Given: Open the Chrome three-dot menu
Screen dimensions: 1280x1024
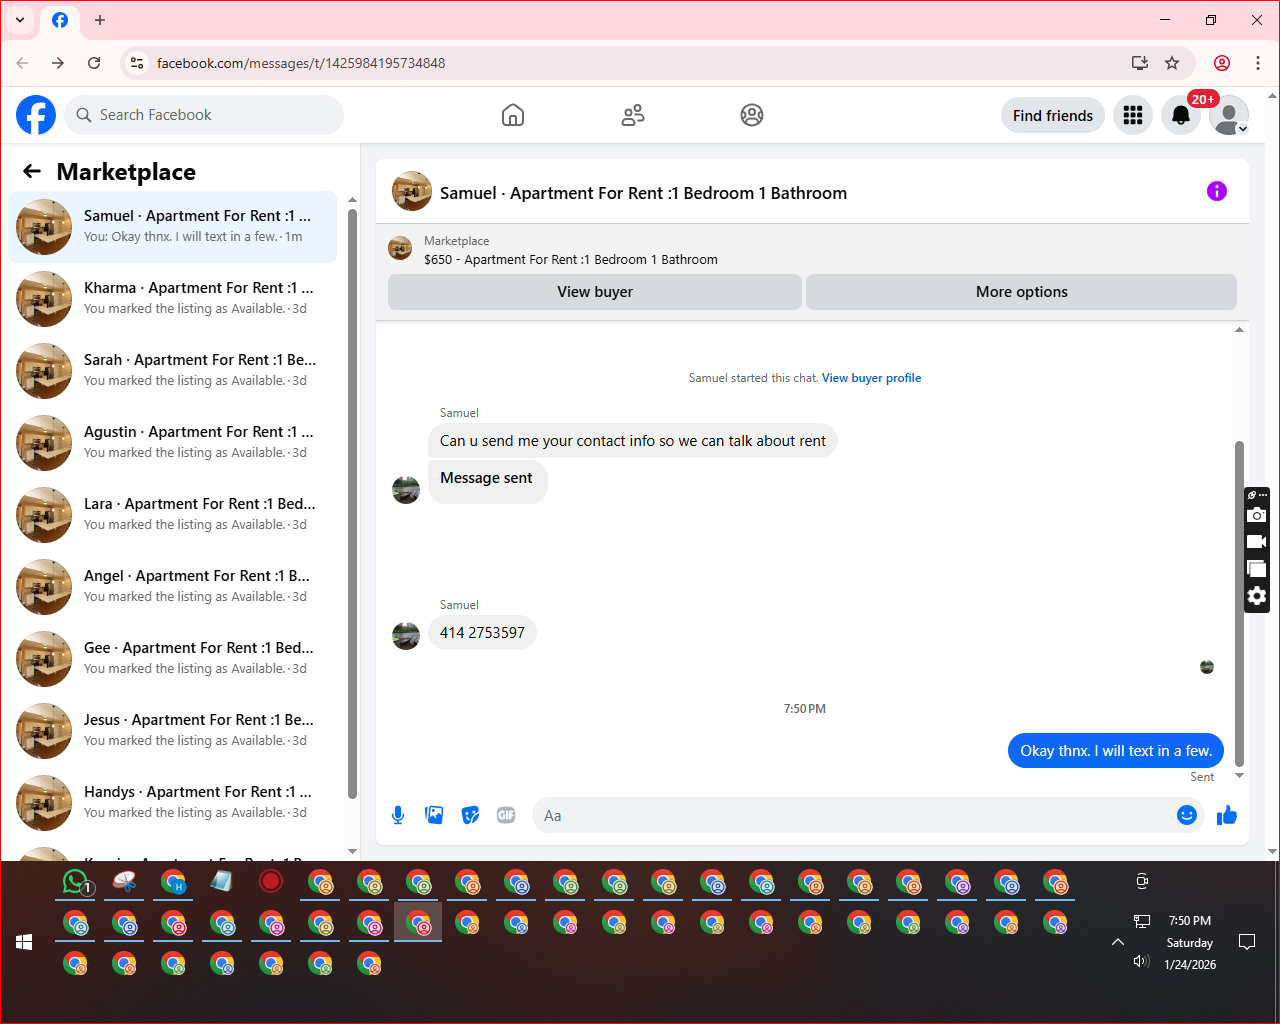Looking at the screenshot, I should click(x=1258, y=63).
